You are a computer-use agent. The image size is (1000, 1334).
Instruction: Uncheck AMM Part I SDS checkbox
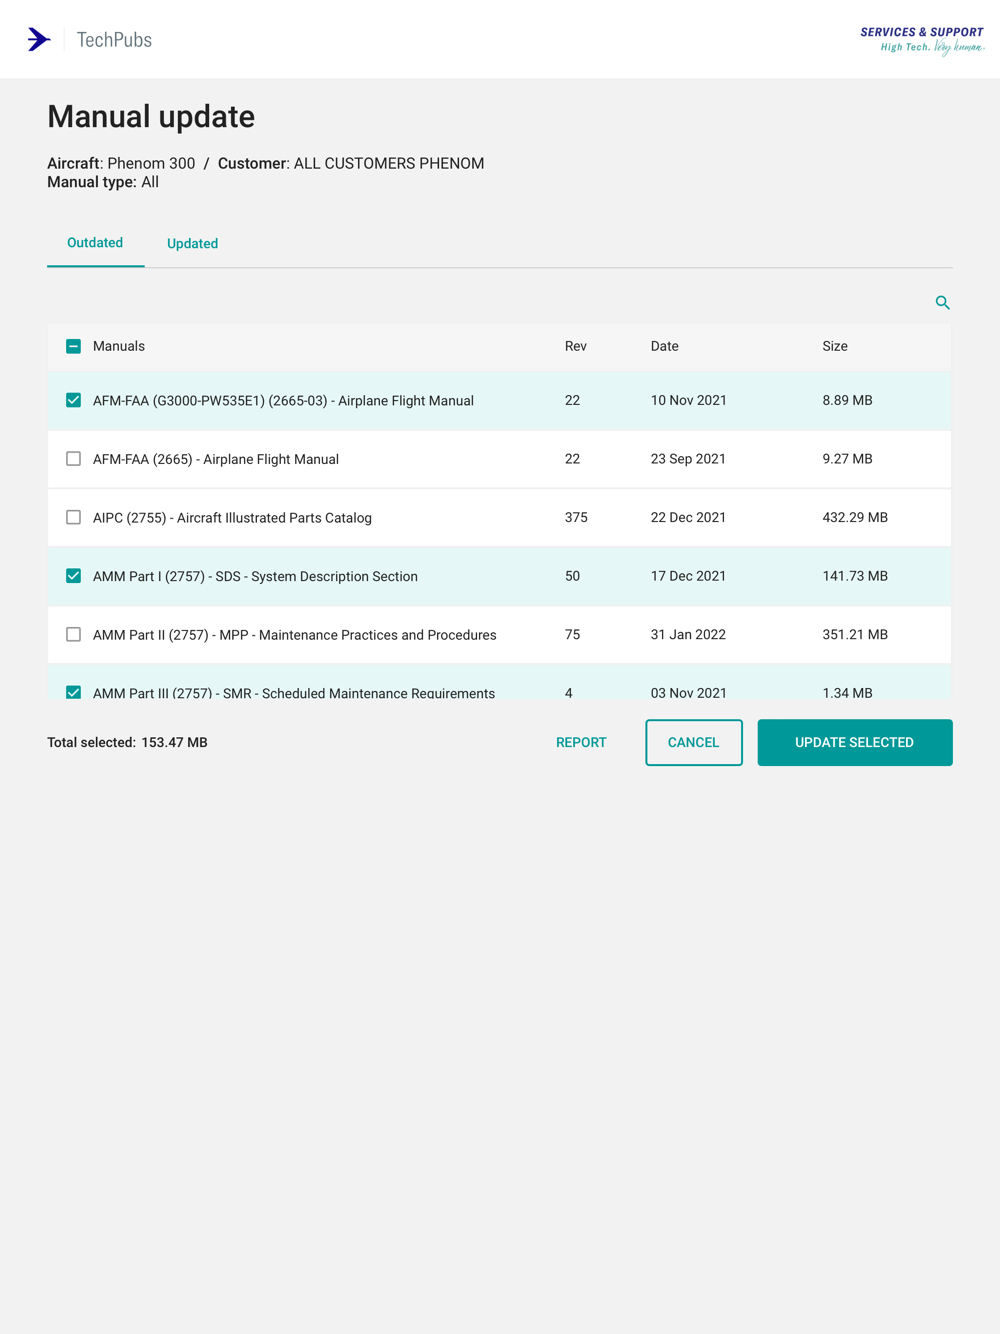pos(73,576)
